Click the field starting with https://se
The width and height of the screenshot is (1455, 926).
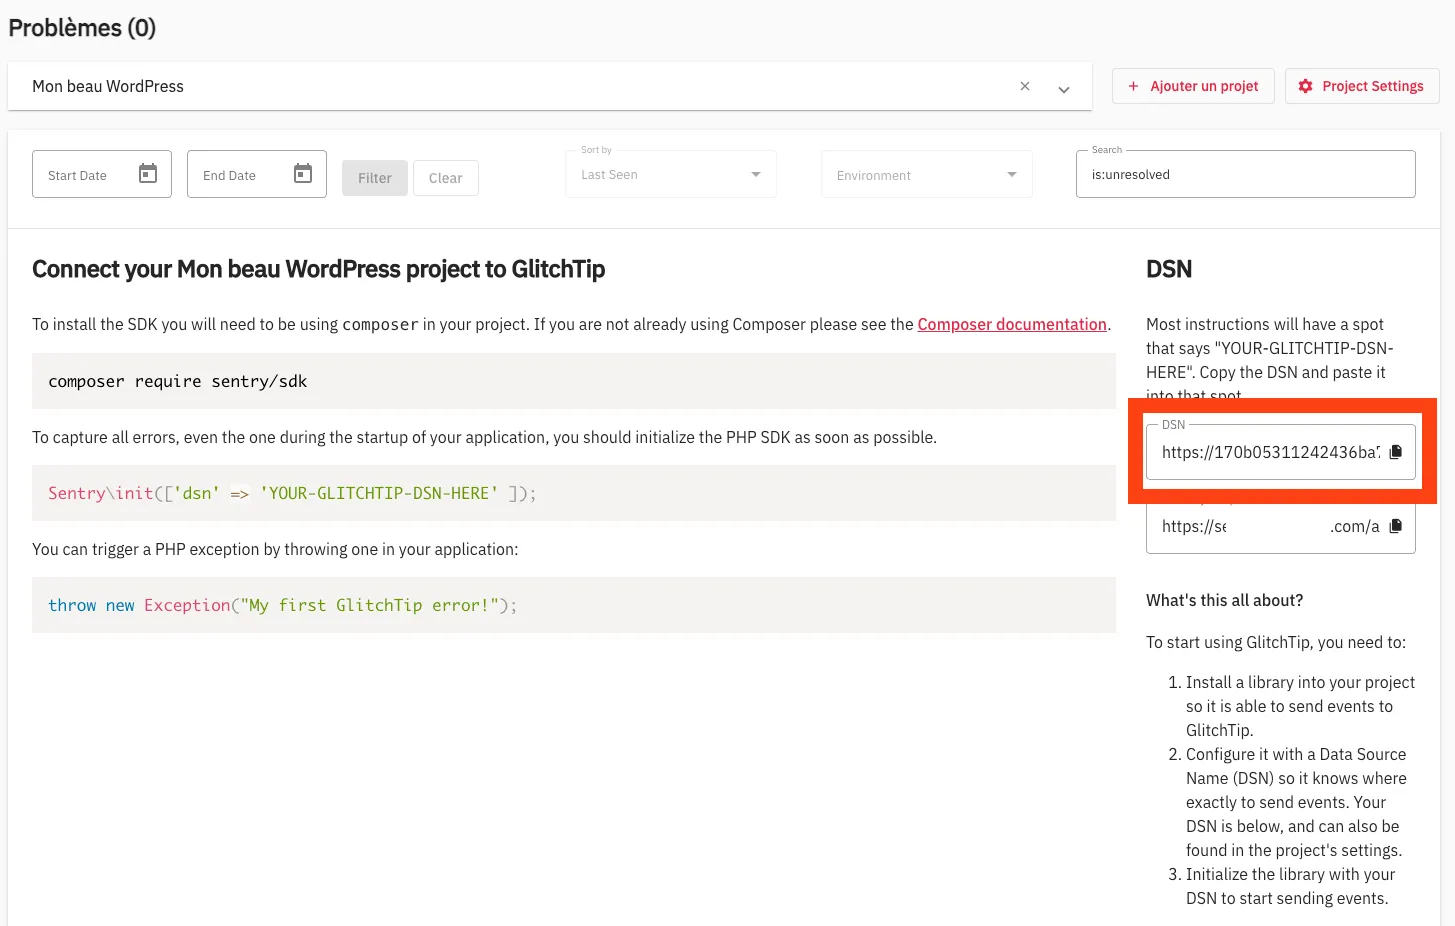coord(1281,527)
